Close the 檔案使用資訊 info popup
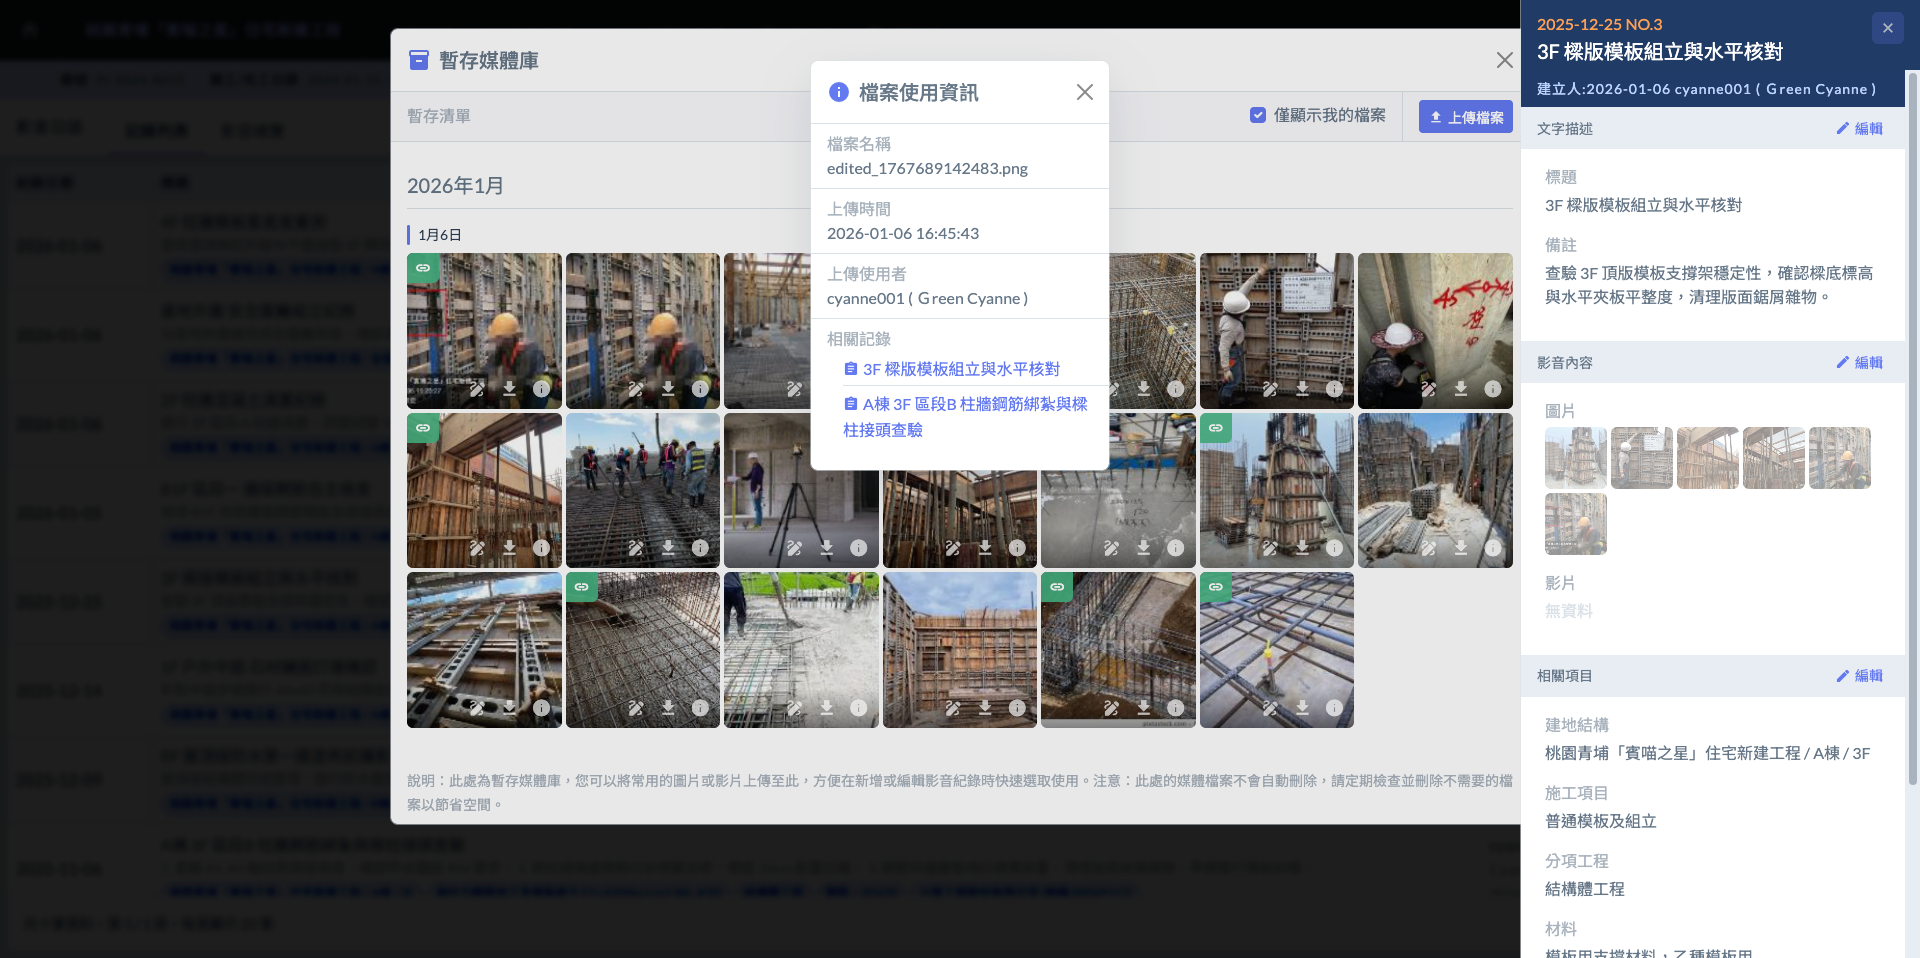Viewport: 1920px width, 958px height. click(x=1085, y=92)
